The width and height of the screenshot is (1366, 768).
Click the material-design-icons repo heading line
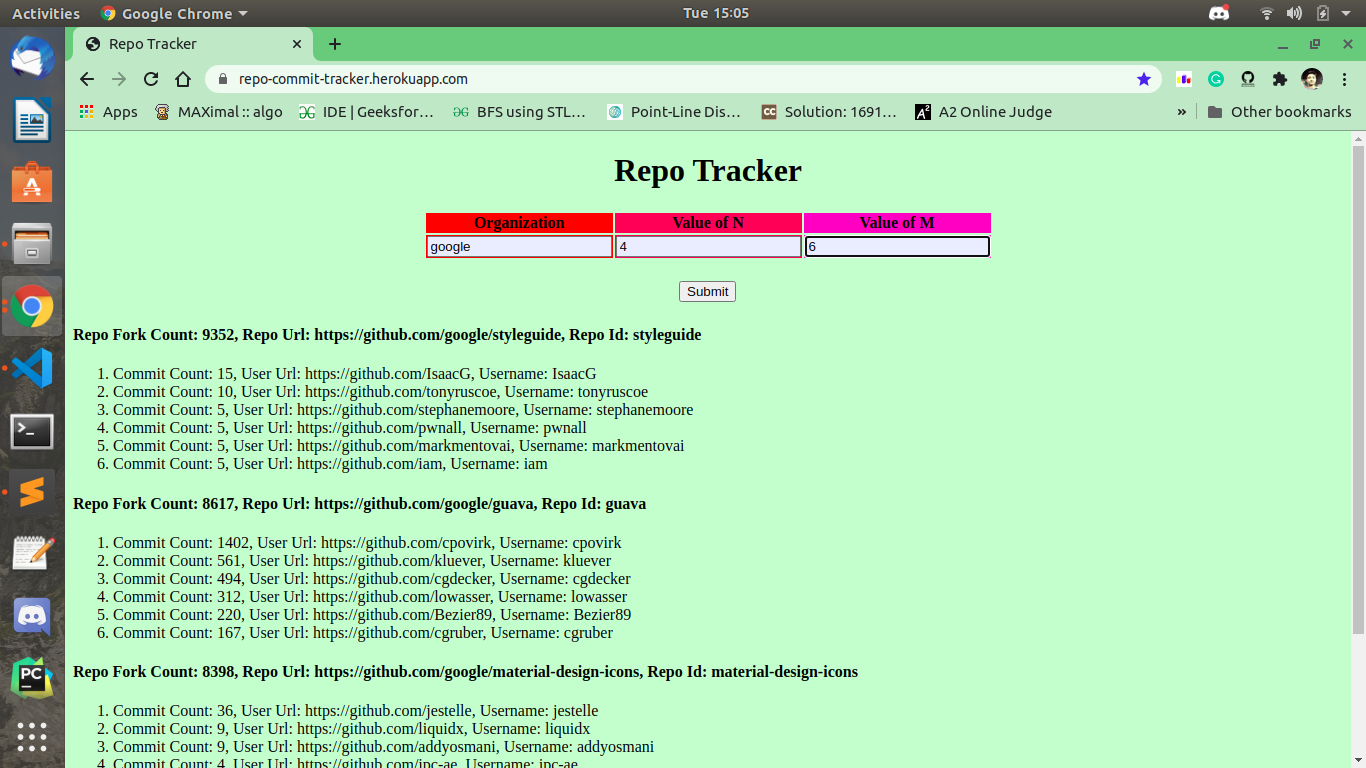coord(465,672)
